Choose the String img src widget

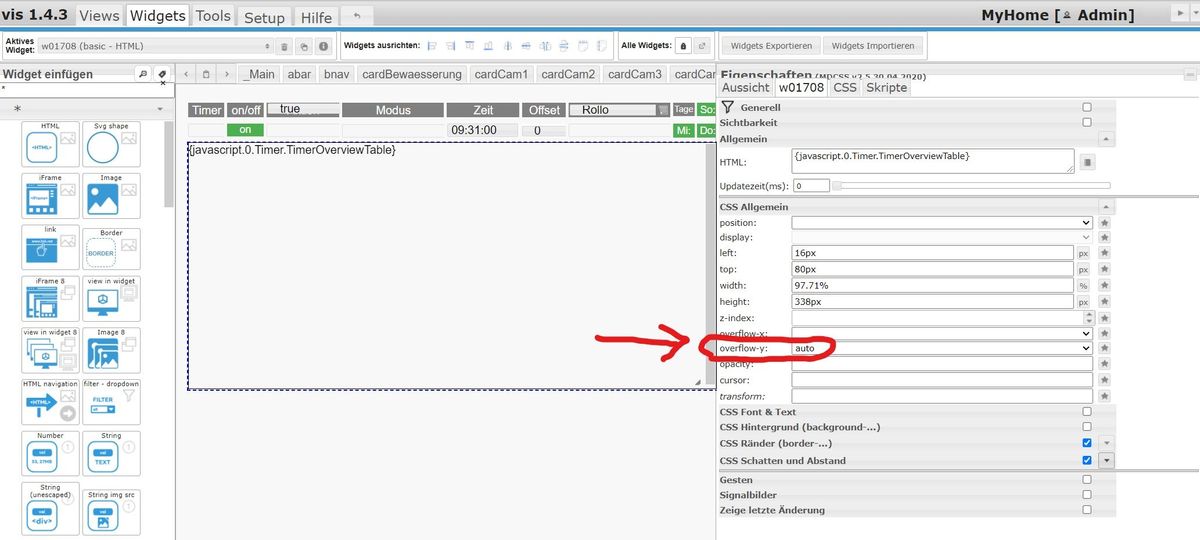111,512
